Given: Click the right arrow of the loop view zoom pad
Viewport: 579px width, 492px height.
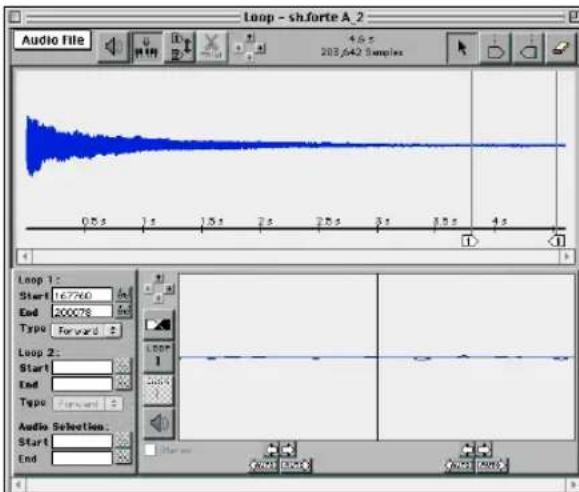Looking at the screenshot, I should point(169,288).
